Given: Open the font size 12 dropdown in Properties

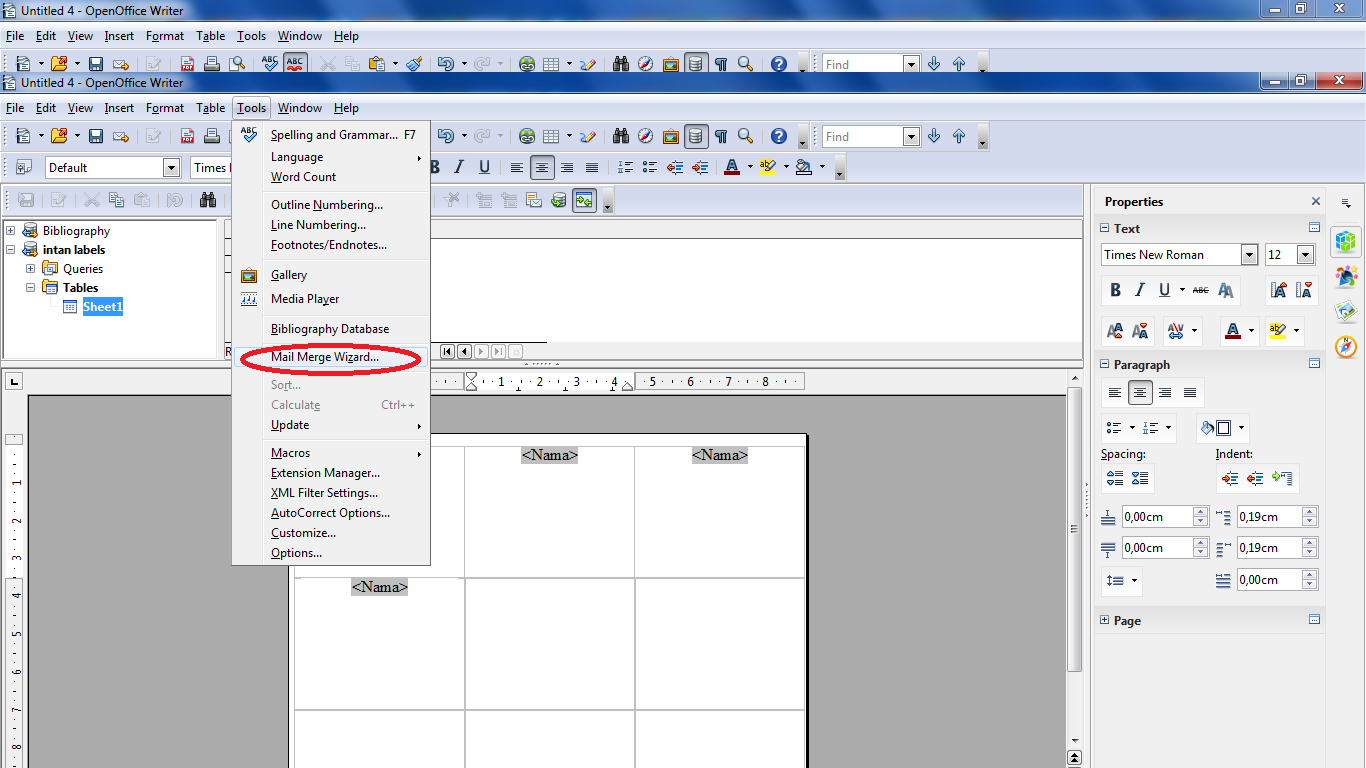Looking at the screenshot, I should 1305,255.
